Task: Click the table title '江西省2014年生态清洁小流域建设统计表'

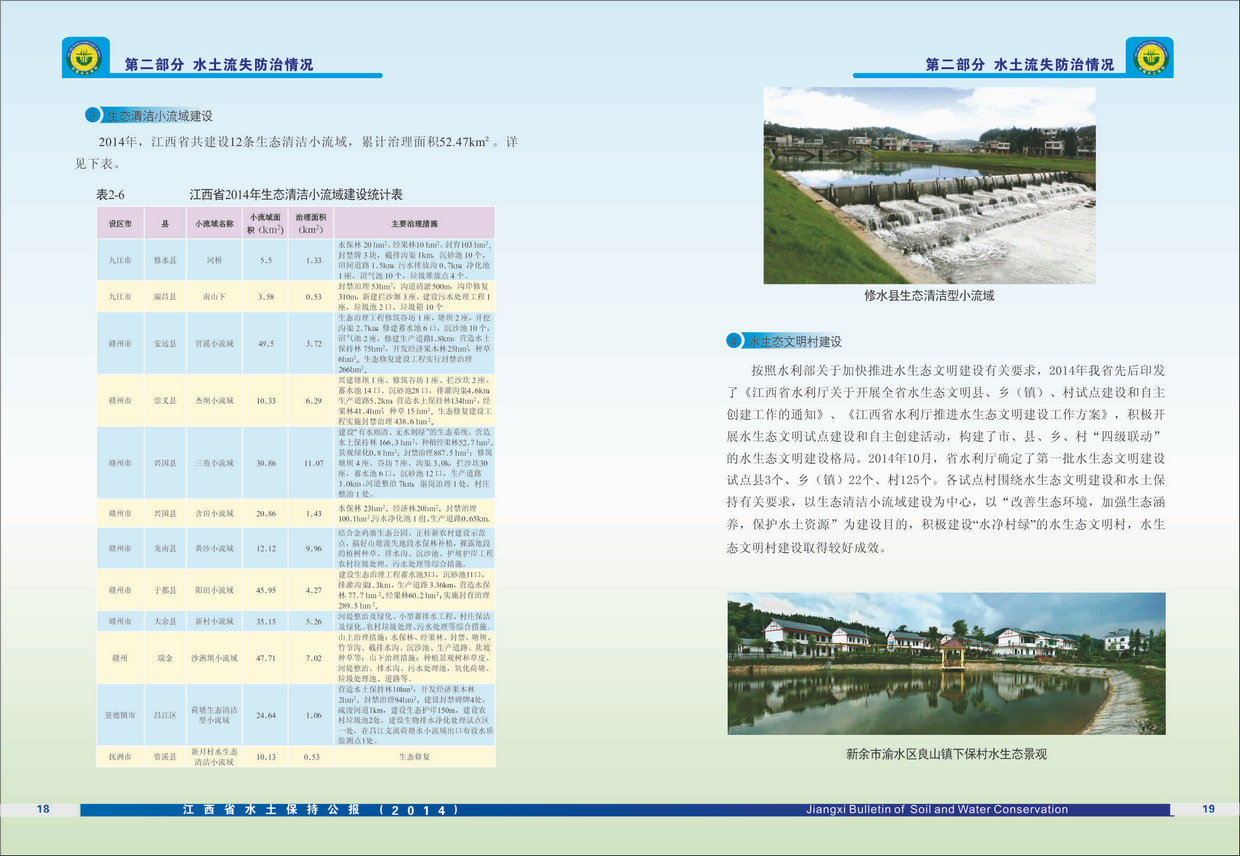Action: point(296,195)
